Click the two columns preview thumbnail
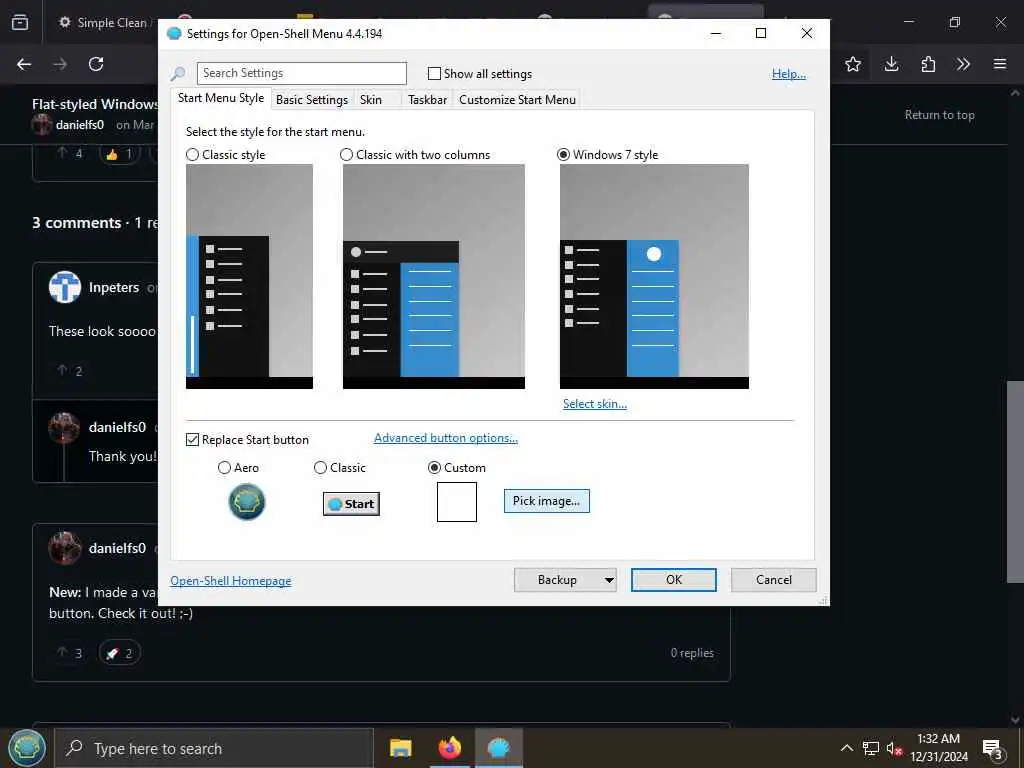Image resolution: width=1024 pixels, height=768 pixels. tap(434, 276)
